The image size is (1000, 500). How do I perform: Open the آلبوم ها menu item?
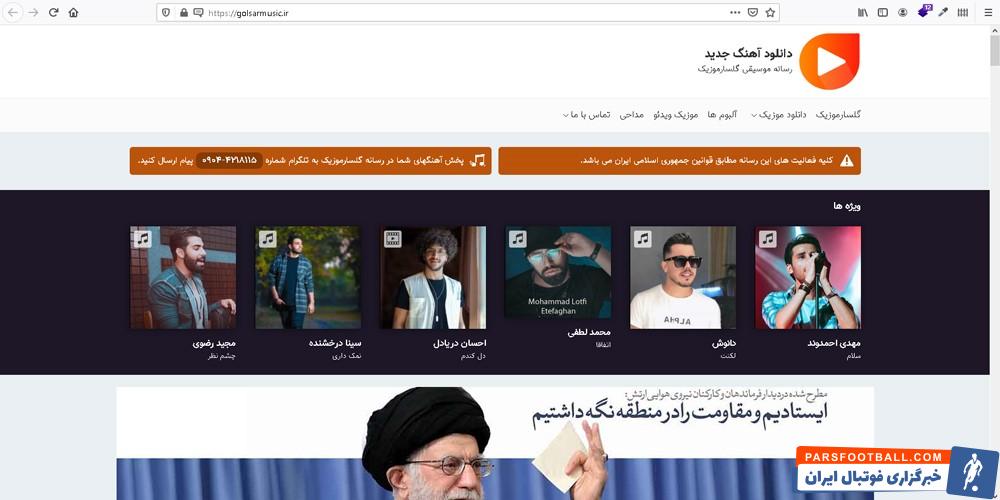[x=723, y=115]
